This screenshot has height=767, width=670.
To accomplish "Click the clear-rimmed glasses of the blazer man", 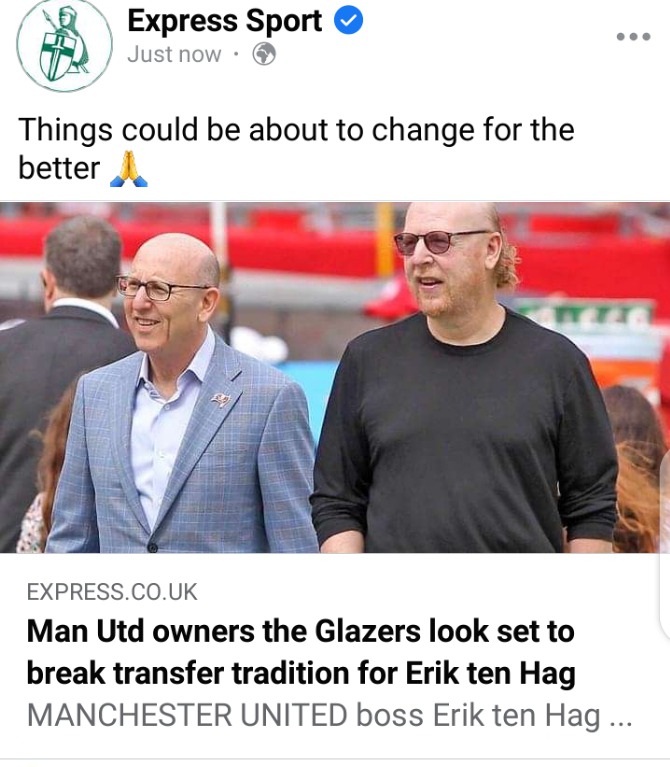I will (x=161, y=289).
